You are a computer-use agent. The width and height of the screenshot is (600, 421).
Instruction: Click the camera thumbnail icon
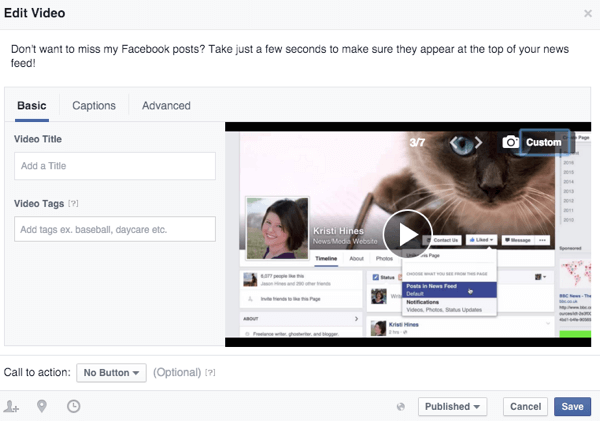click(510, 142)
